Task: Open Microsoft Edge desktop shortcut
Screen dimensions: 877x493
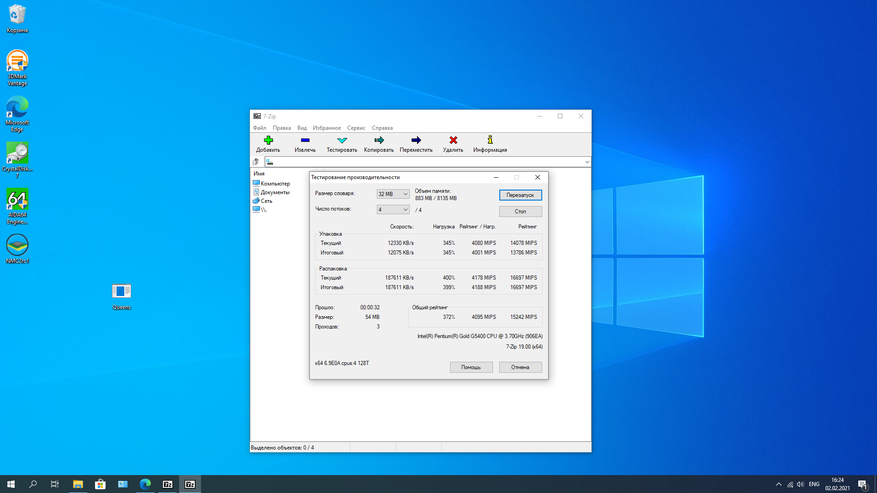Action: (17, 114)
